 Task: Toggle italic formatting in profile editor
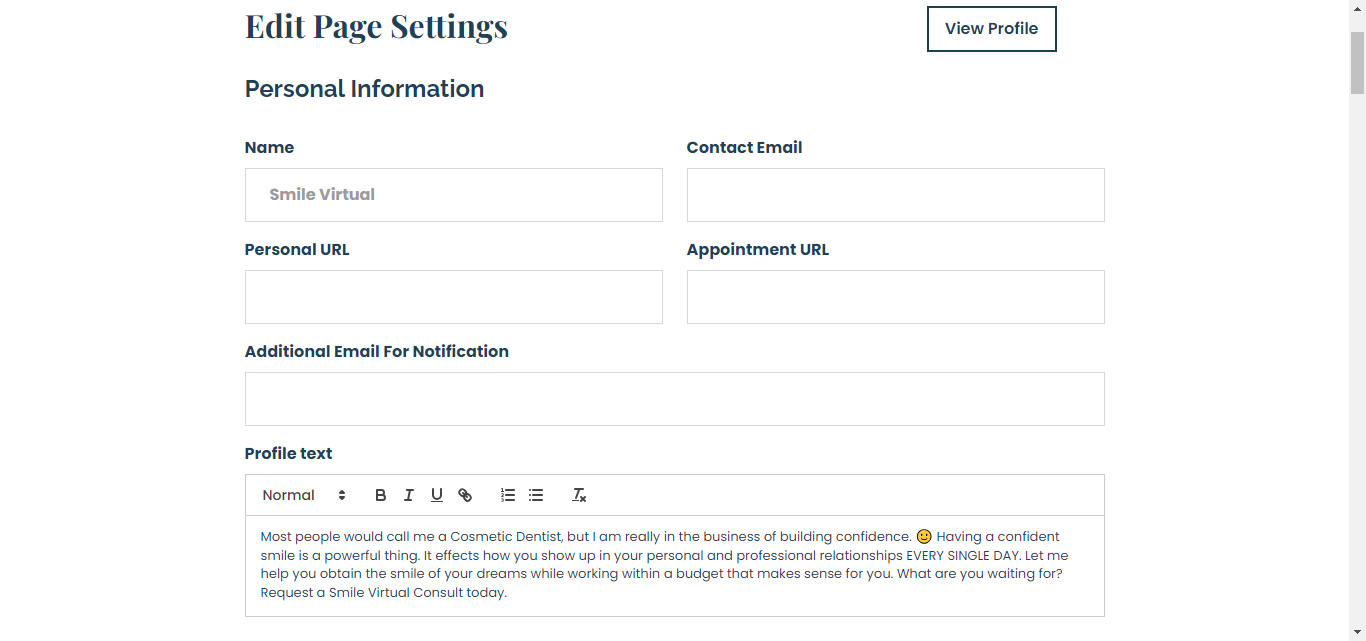(409, 495)
